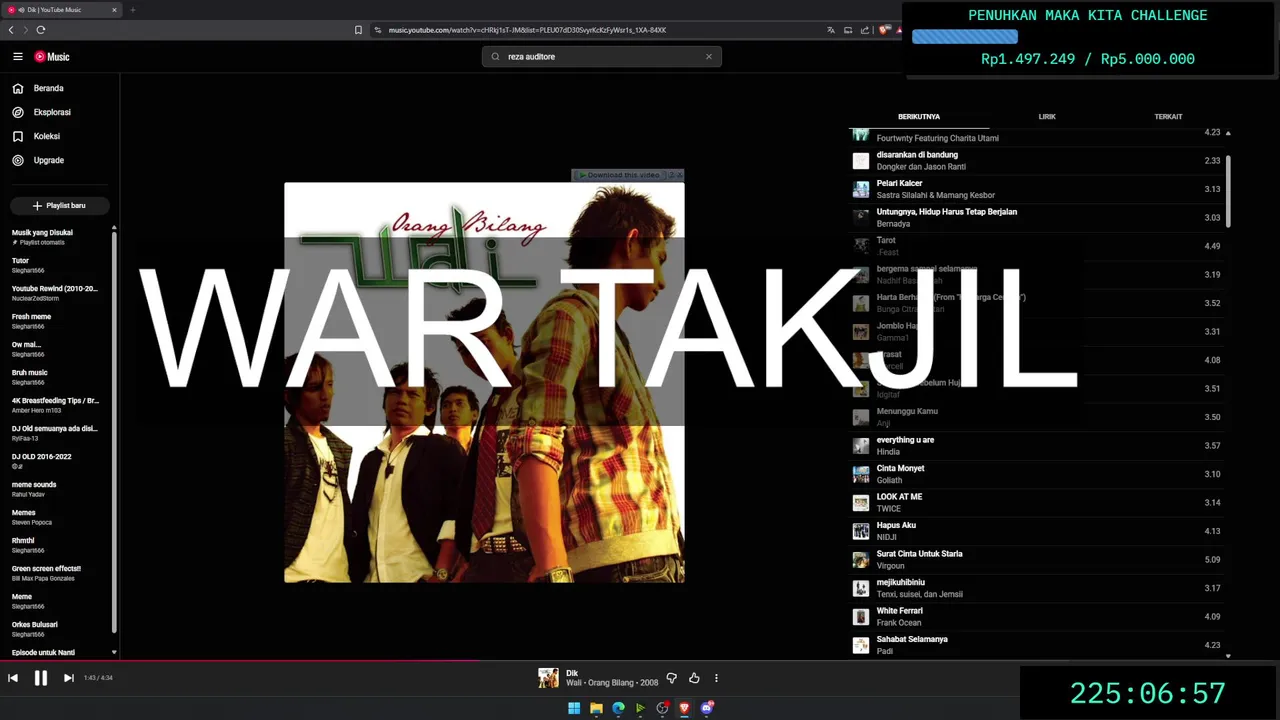Play disarankan di bandung from queue
The height and width of the screenshot is (720, 1280).
coord(1037,161)
